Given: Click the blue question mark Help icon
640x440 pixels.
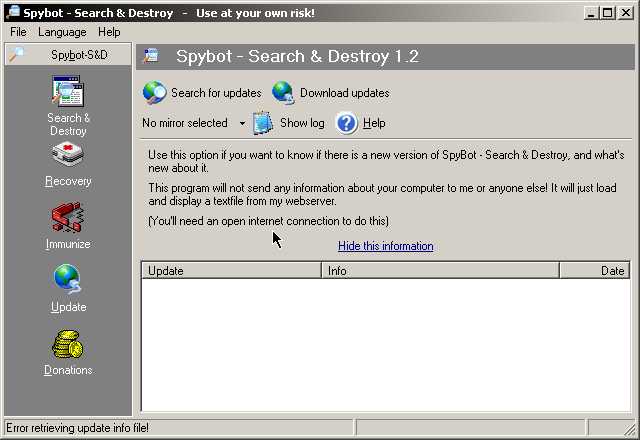Looking at the screenshot, I should (347, 123).
